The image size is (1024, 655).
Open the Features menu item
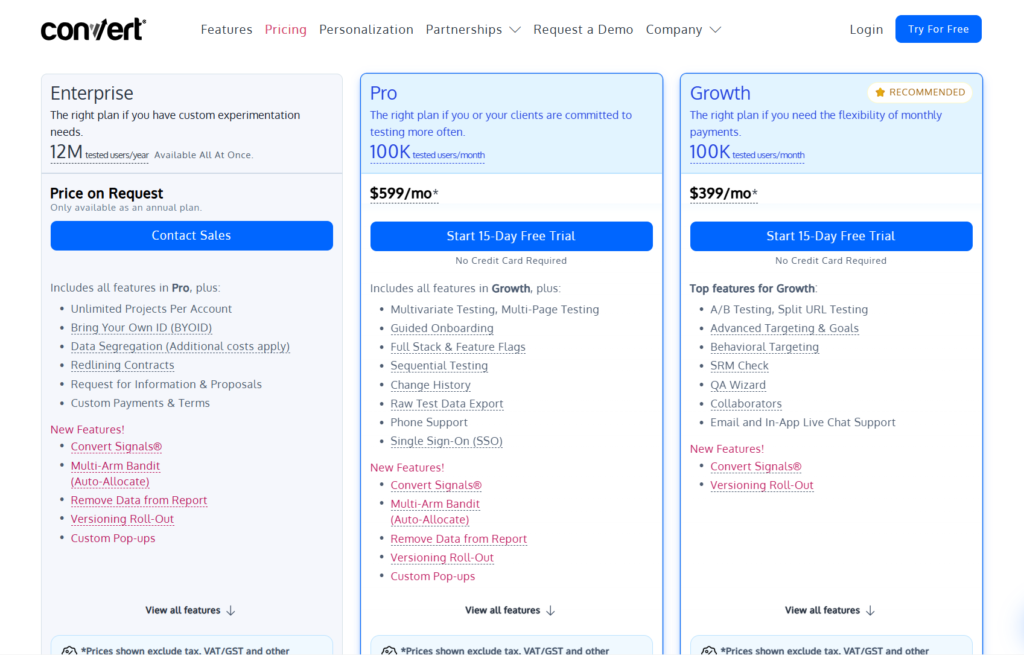[226, 29]
